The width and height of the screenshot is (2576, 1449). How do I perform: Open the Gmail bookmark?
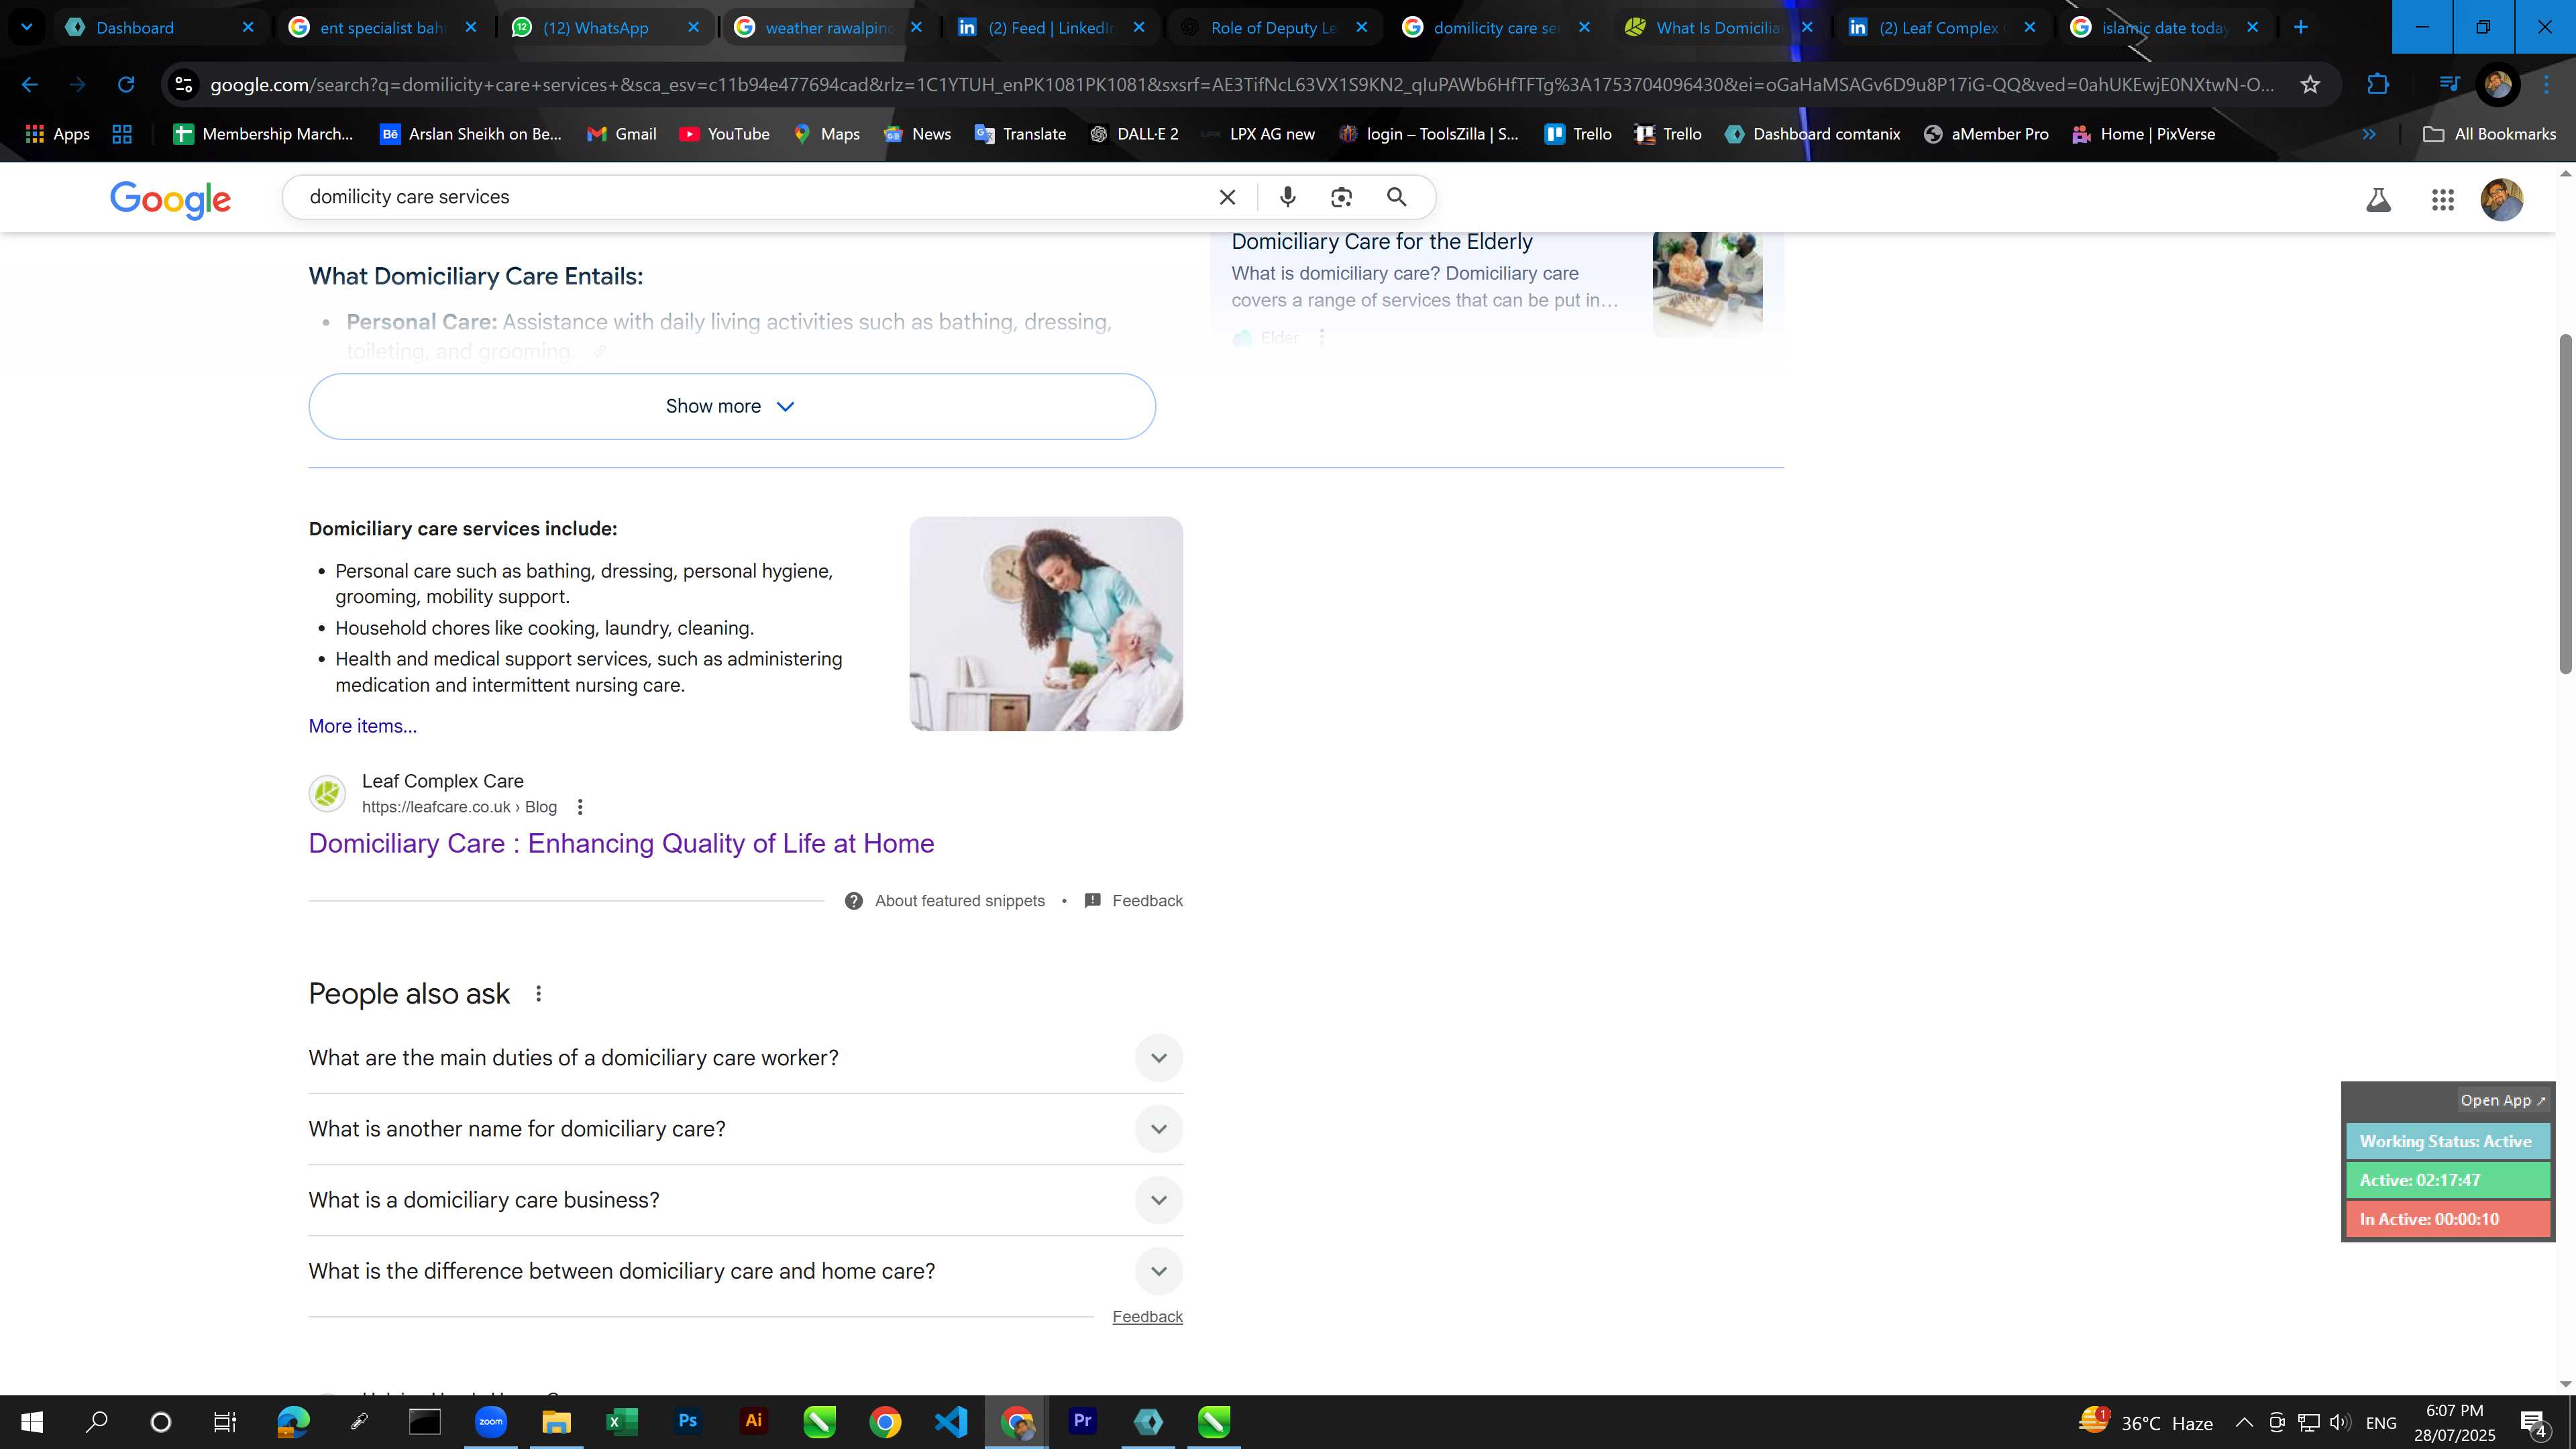click(622, 134)
